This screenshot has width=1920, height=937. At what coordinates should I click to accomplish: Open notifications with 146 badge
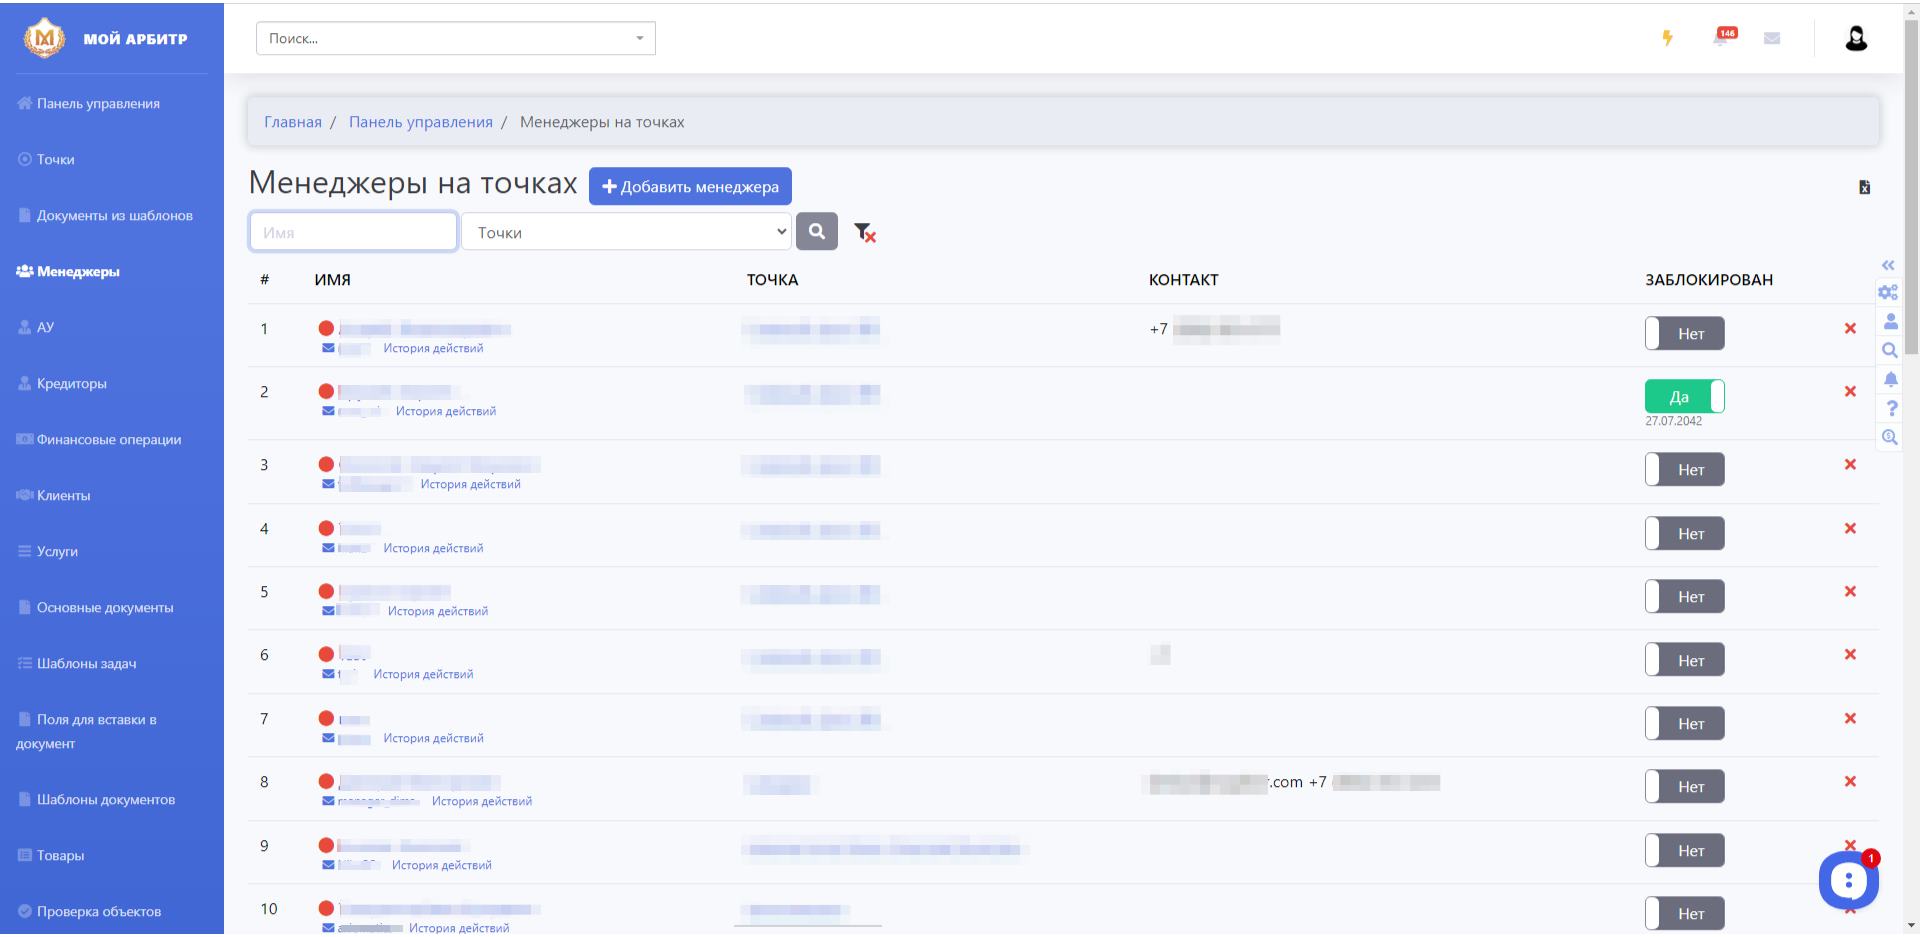1724,37
